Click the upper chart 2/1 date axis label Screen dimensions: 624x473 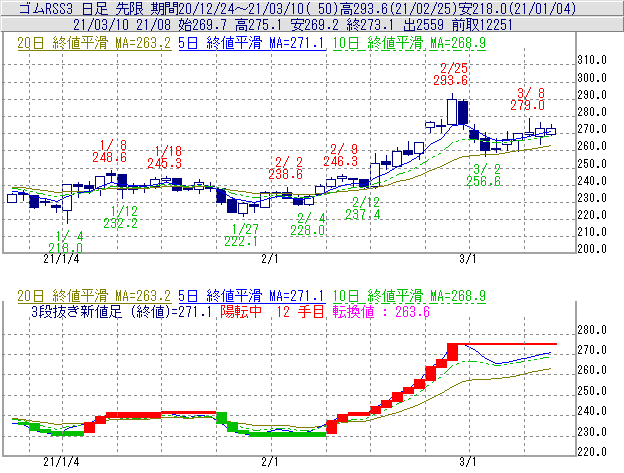click(270, 259)
